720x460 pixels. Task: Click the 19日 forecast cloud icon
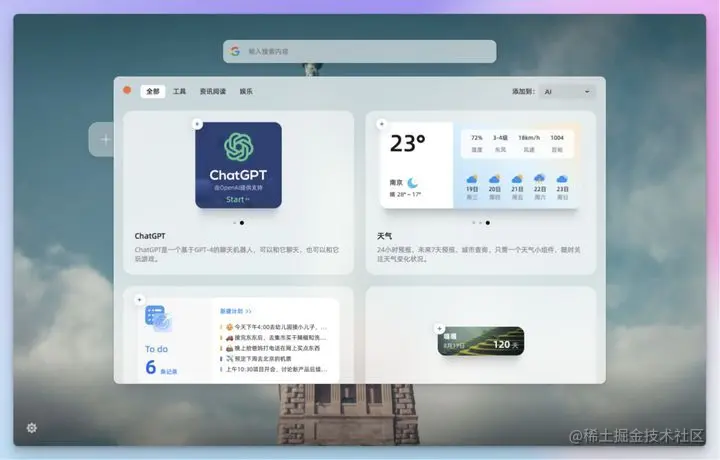[472, 179]
